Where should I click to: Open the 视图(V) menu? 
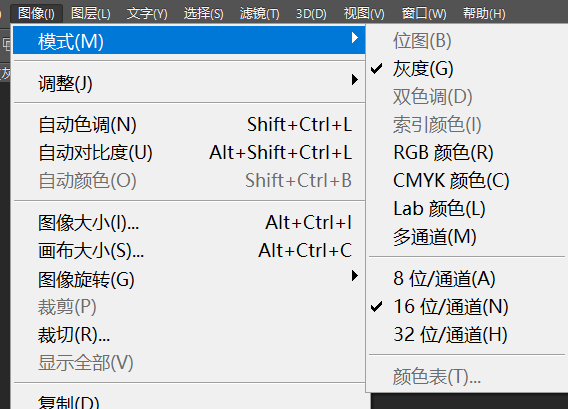pos(364,13)
